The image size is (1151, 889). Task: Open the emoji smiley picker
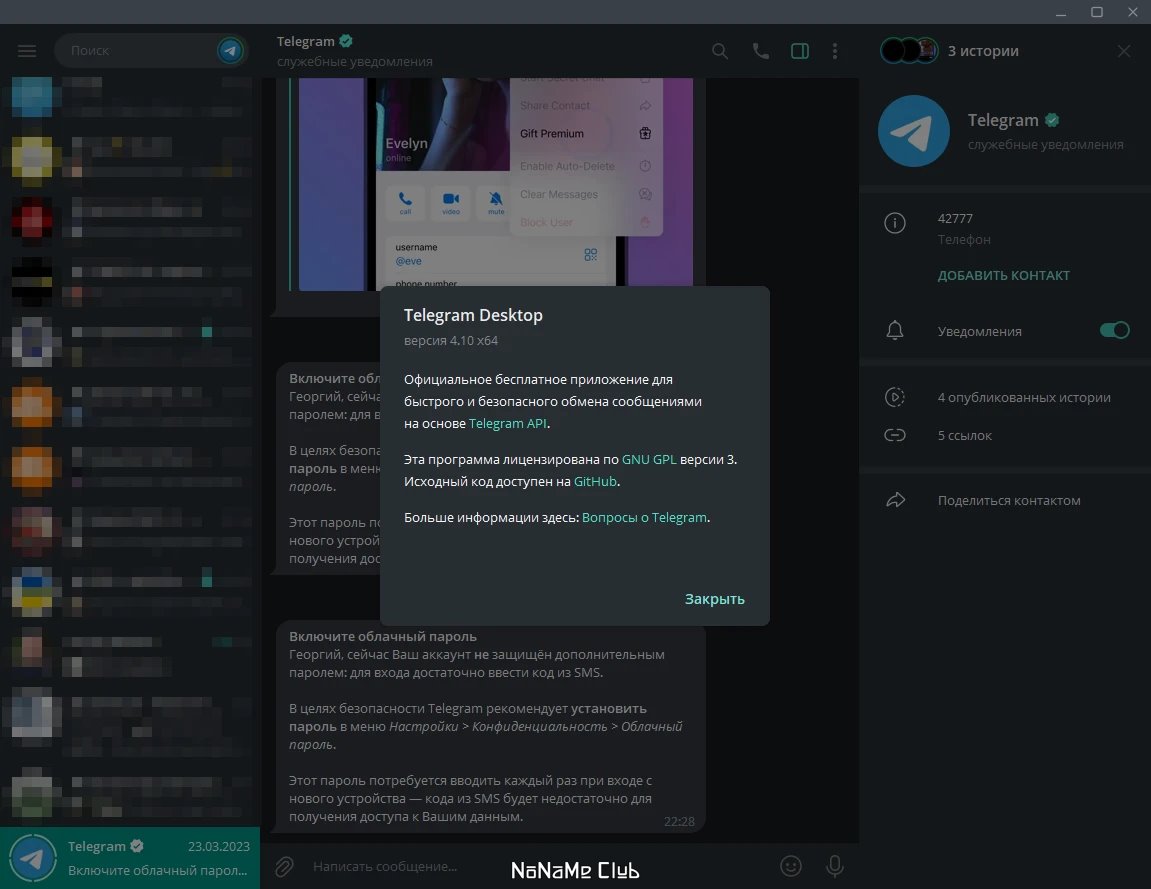point(791,866)
